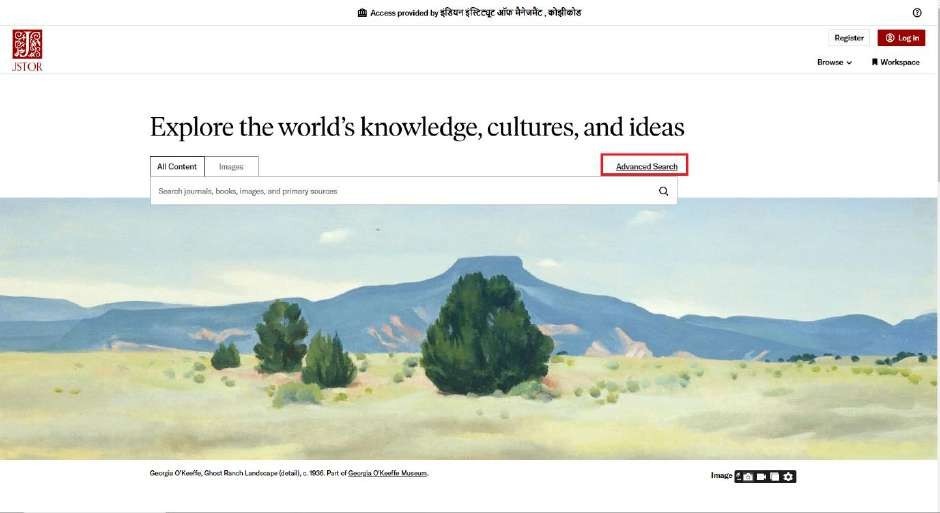
Task: Open the gear settings icon in image toolbar
Action: tap(788, 477)
